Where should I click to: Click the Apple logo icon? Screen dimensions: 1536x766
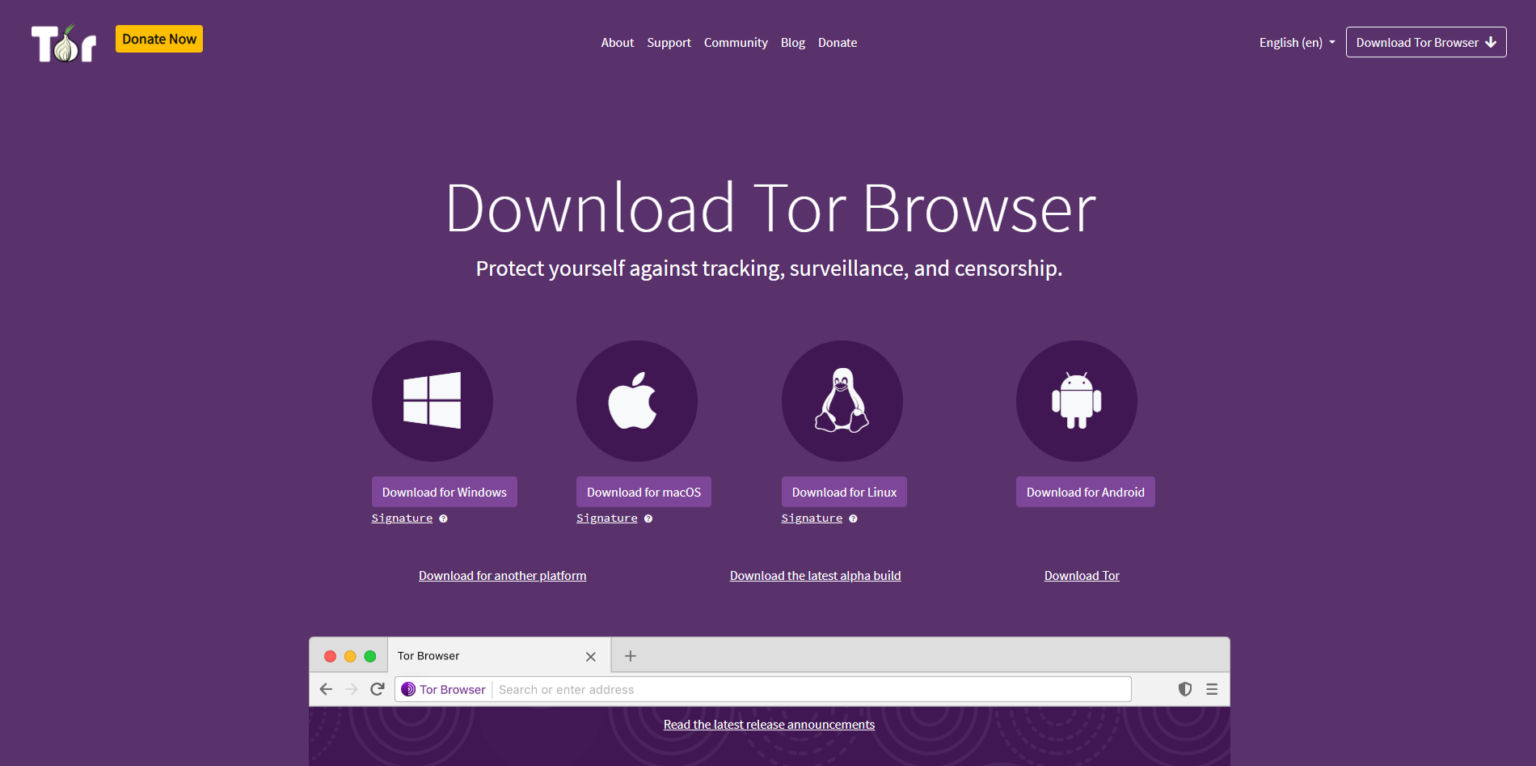pos(637,400)
